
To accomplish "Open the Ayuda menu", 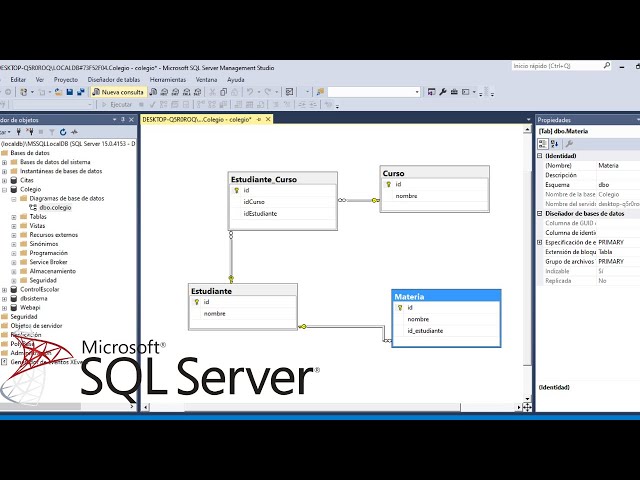I will 236,80.
